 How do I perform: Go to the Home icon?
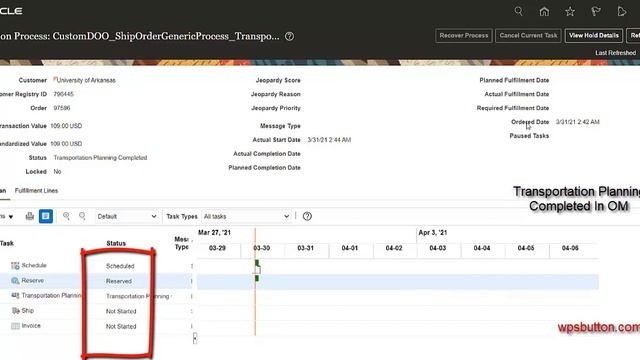tap(544, 11)
